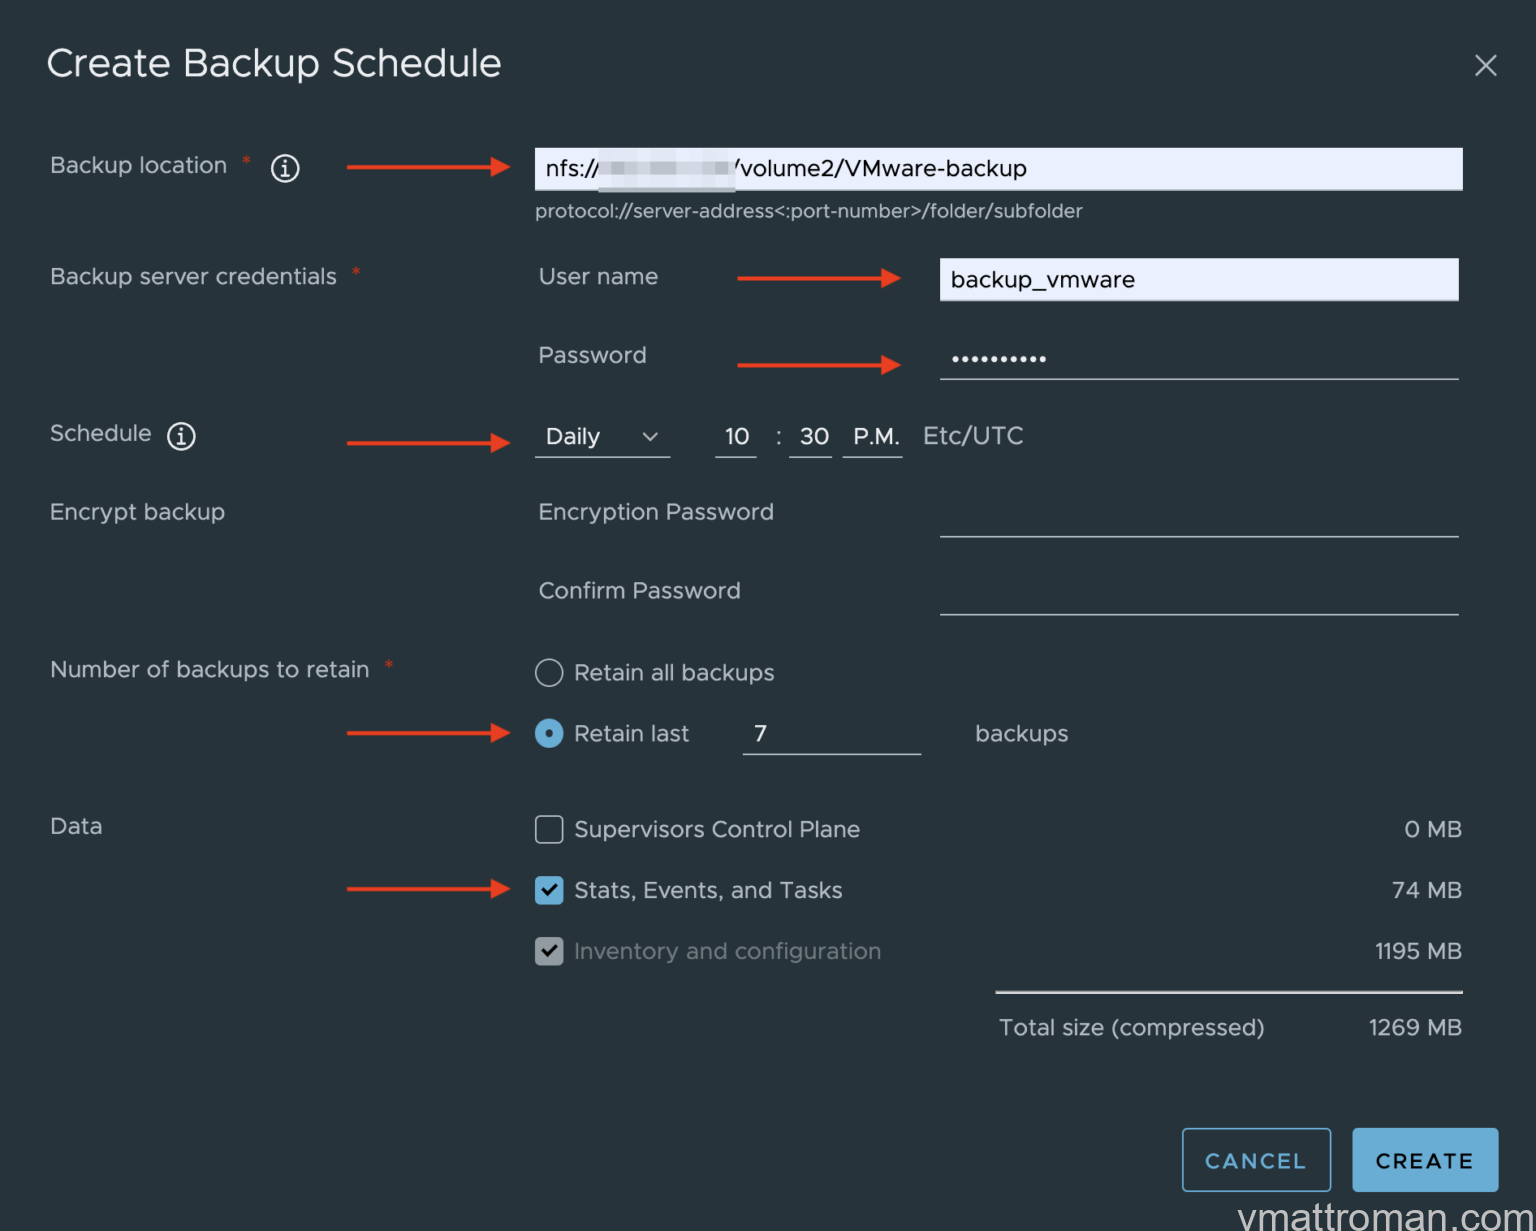Toggle the P.M. time indicator
Screen dimensions: 1536x1231
tap(872, 436)
